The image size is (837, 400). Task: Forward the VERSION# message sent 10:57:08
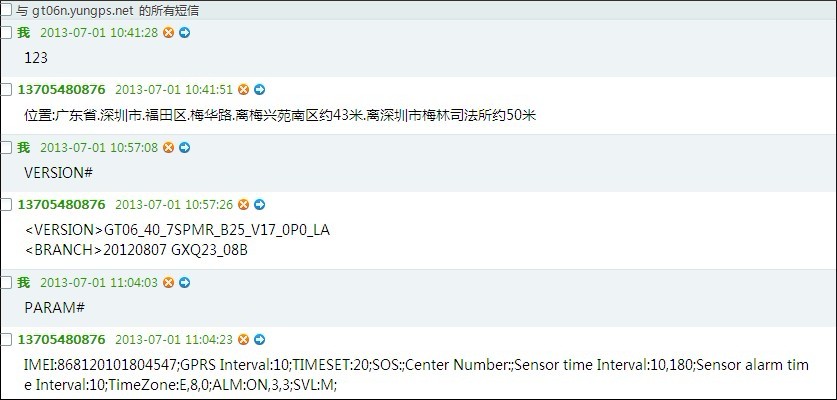point(185,147)
